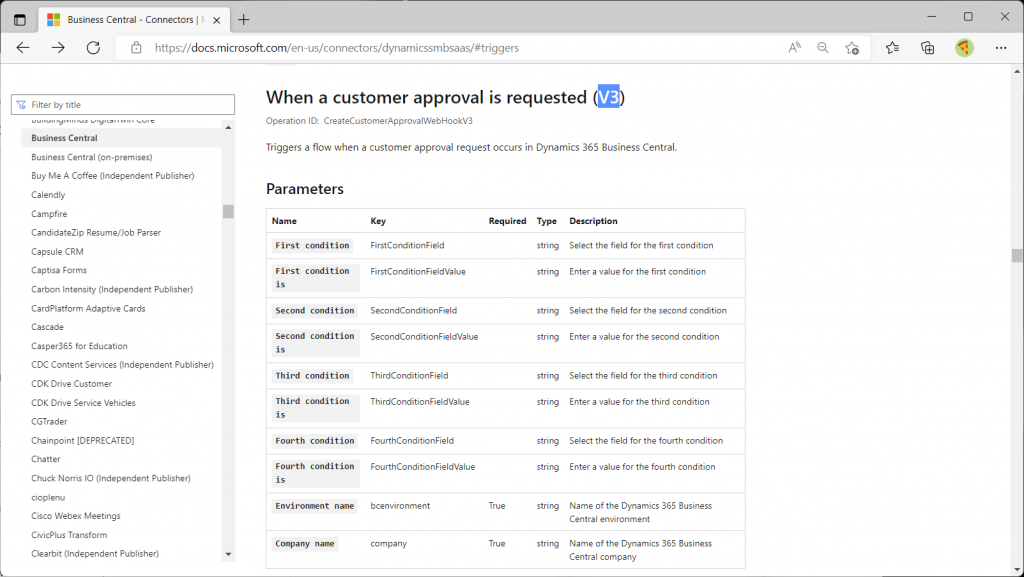Click the Operation ID CreateCustomerApprovalWebHookV3 text
1024x577 pixels.
click(x=369, y=121)
